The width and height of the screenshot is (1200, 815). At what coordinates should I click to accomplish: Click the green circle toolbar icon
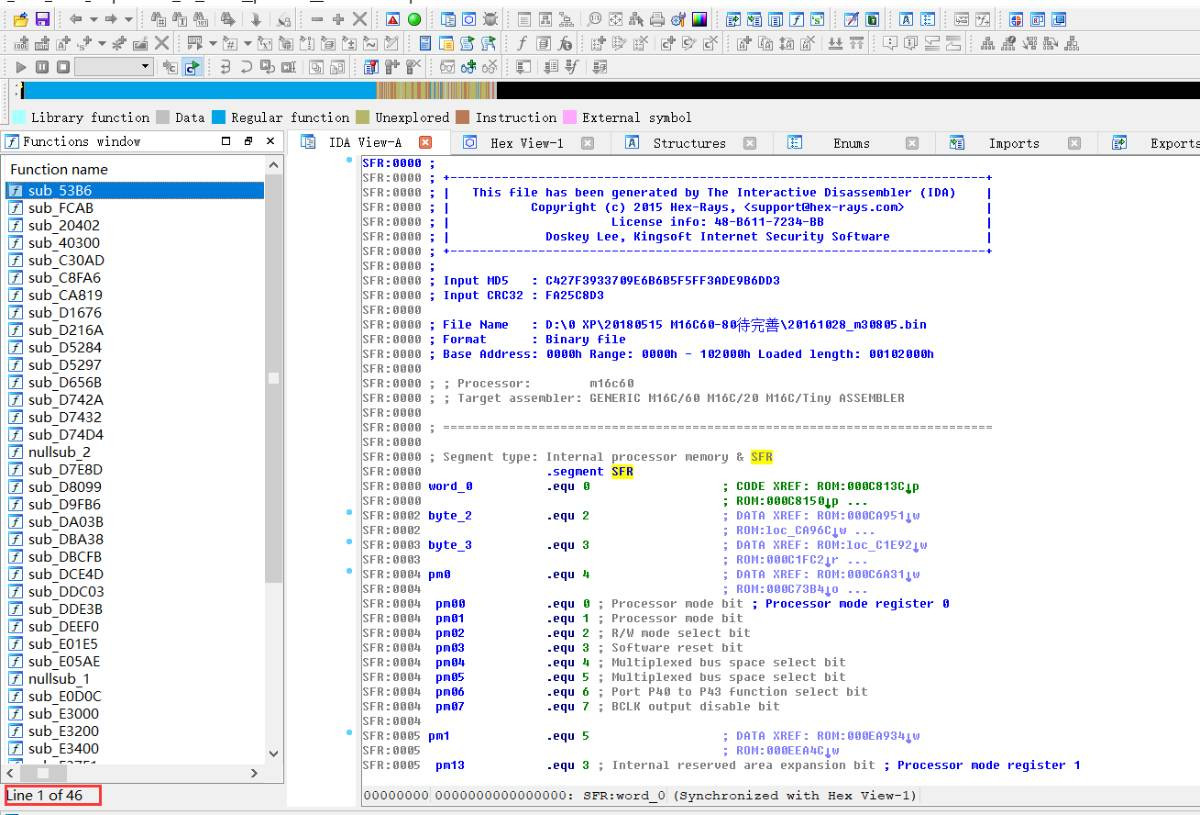pos(414,19)
